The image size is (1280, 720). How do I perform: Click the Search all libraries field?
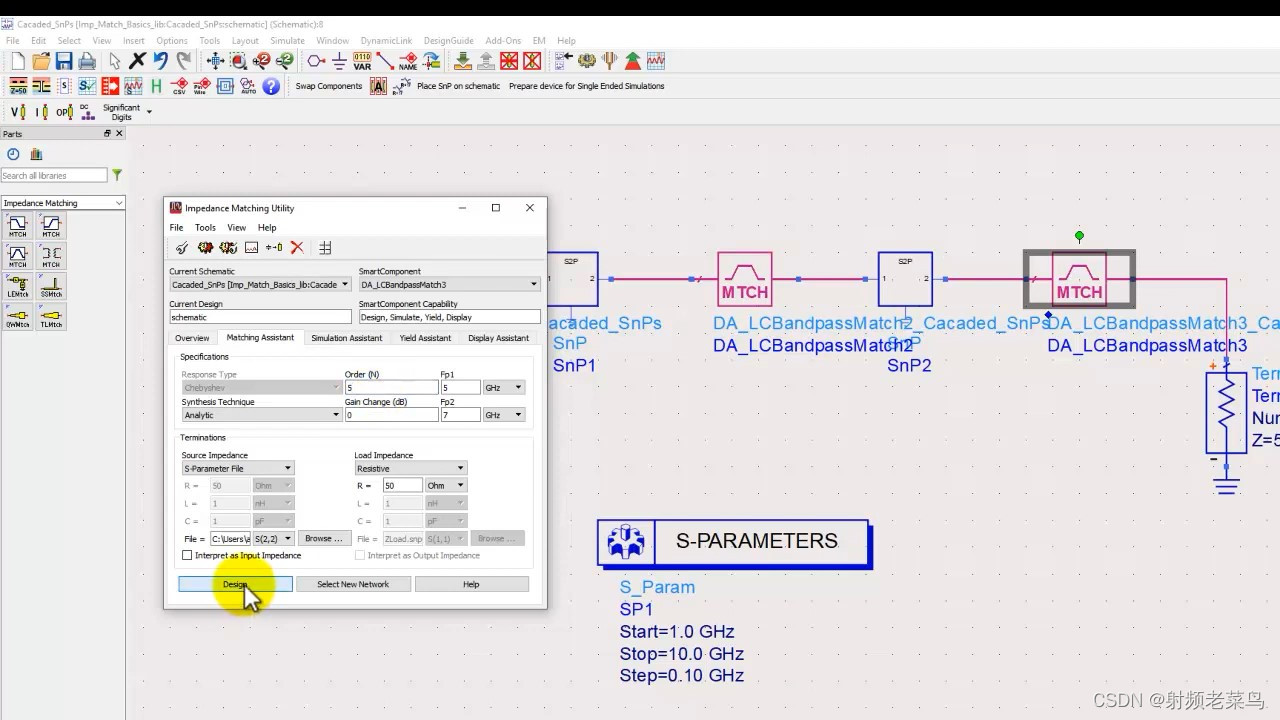pyautogui.click(x=54, y=175)
